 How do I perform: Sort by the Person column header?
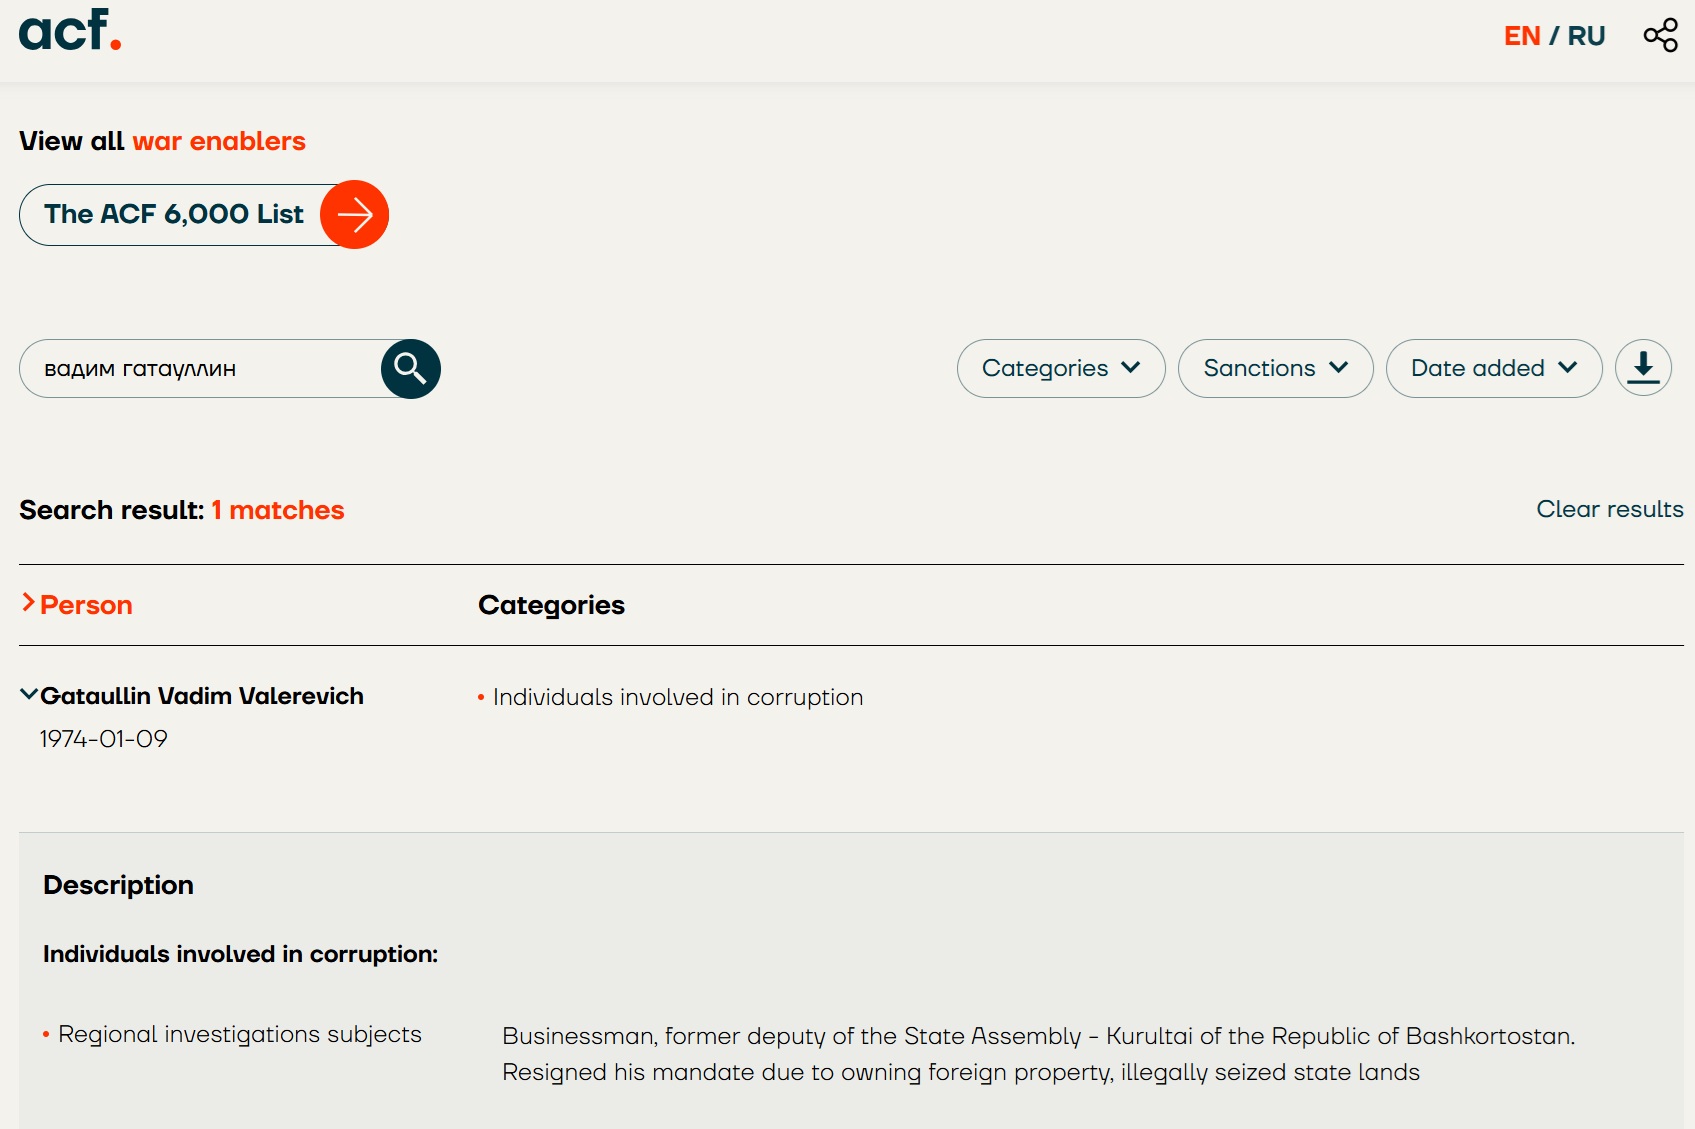[x=77, y=605]
